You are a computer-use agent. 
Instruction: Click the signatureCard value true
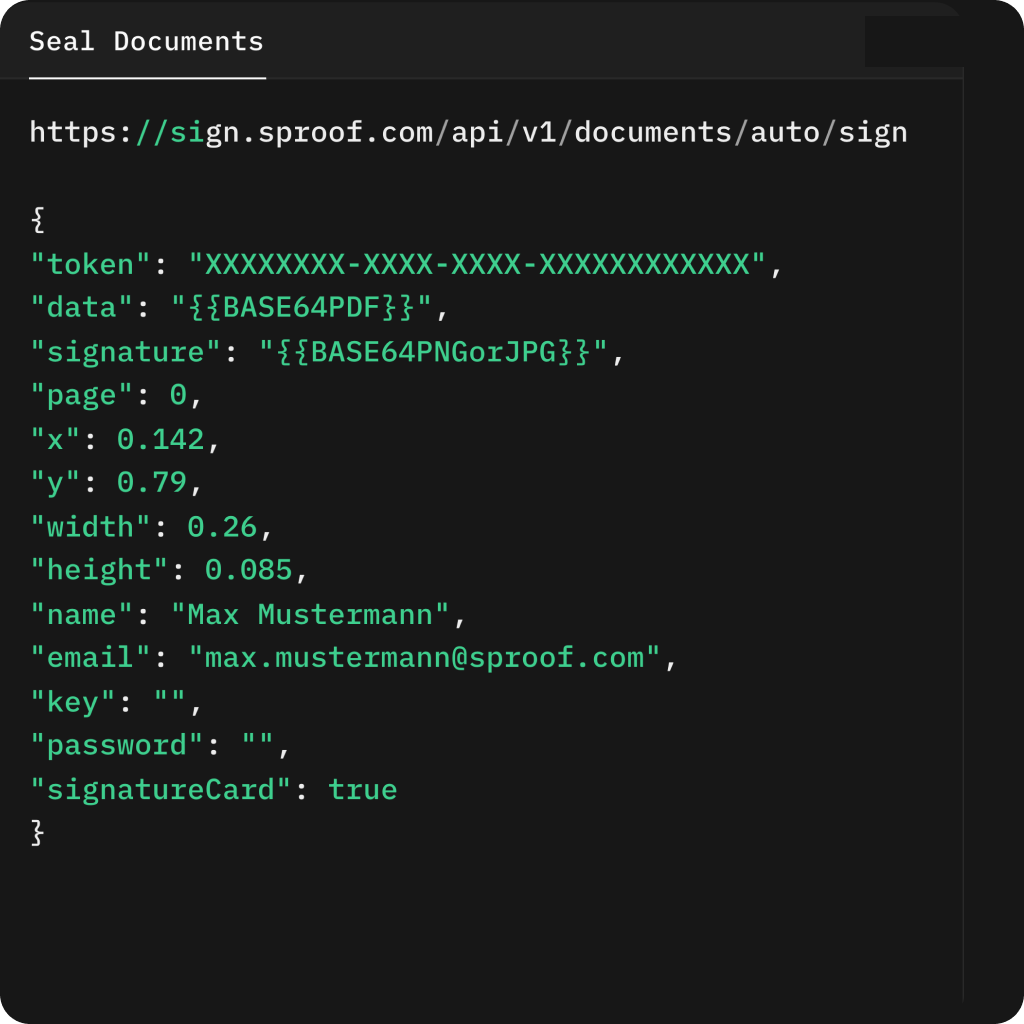click(x=362, y=790)
